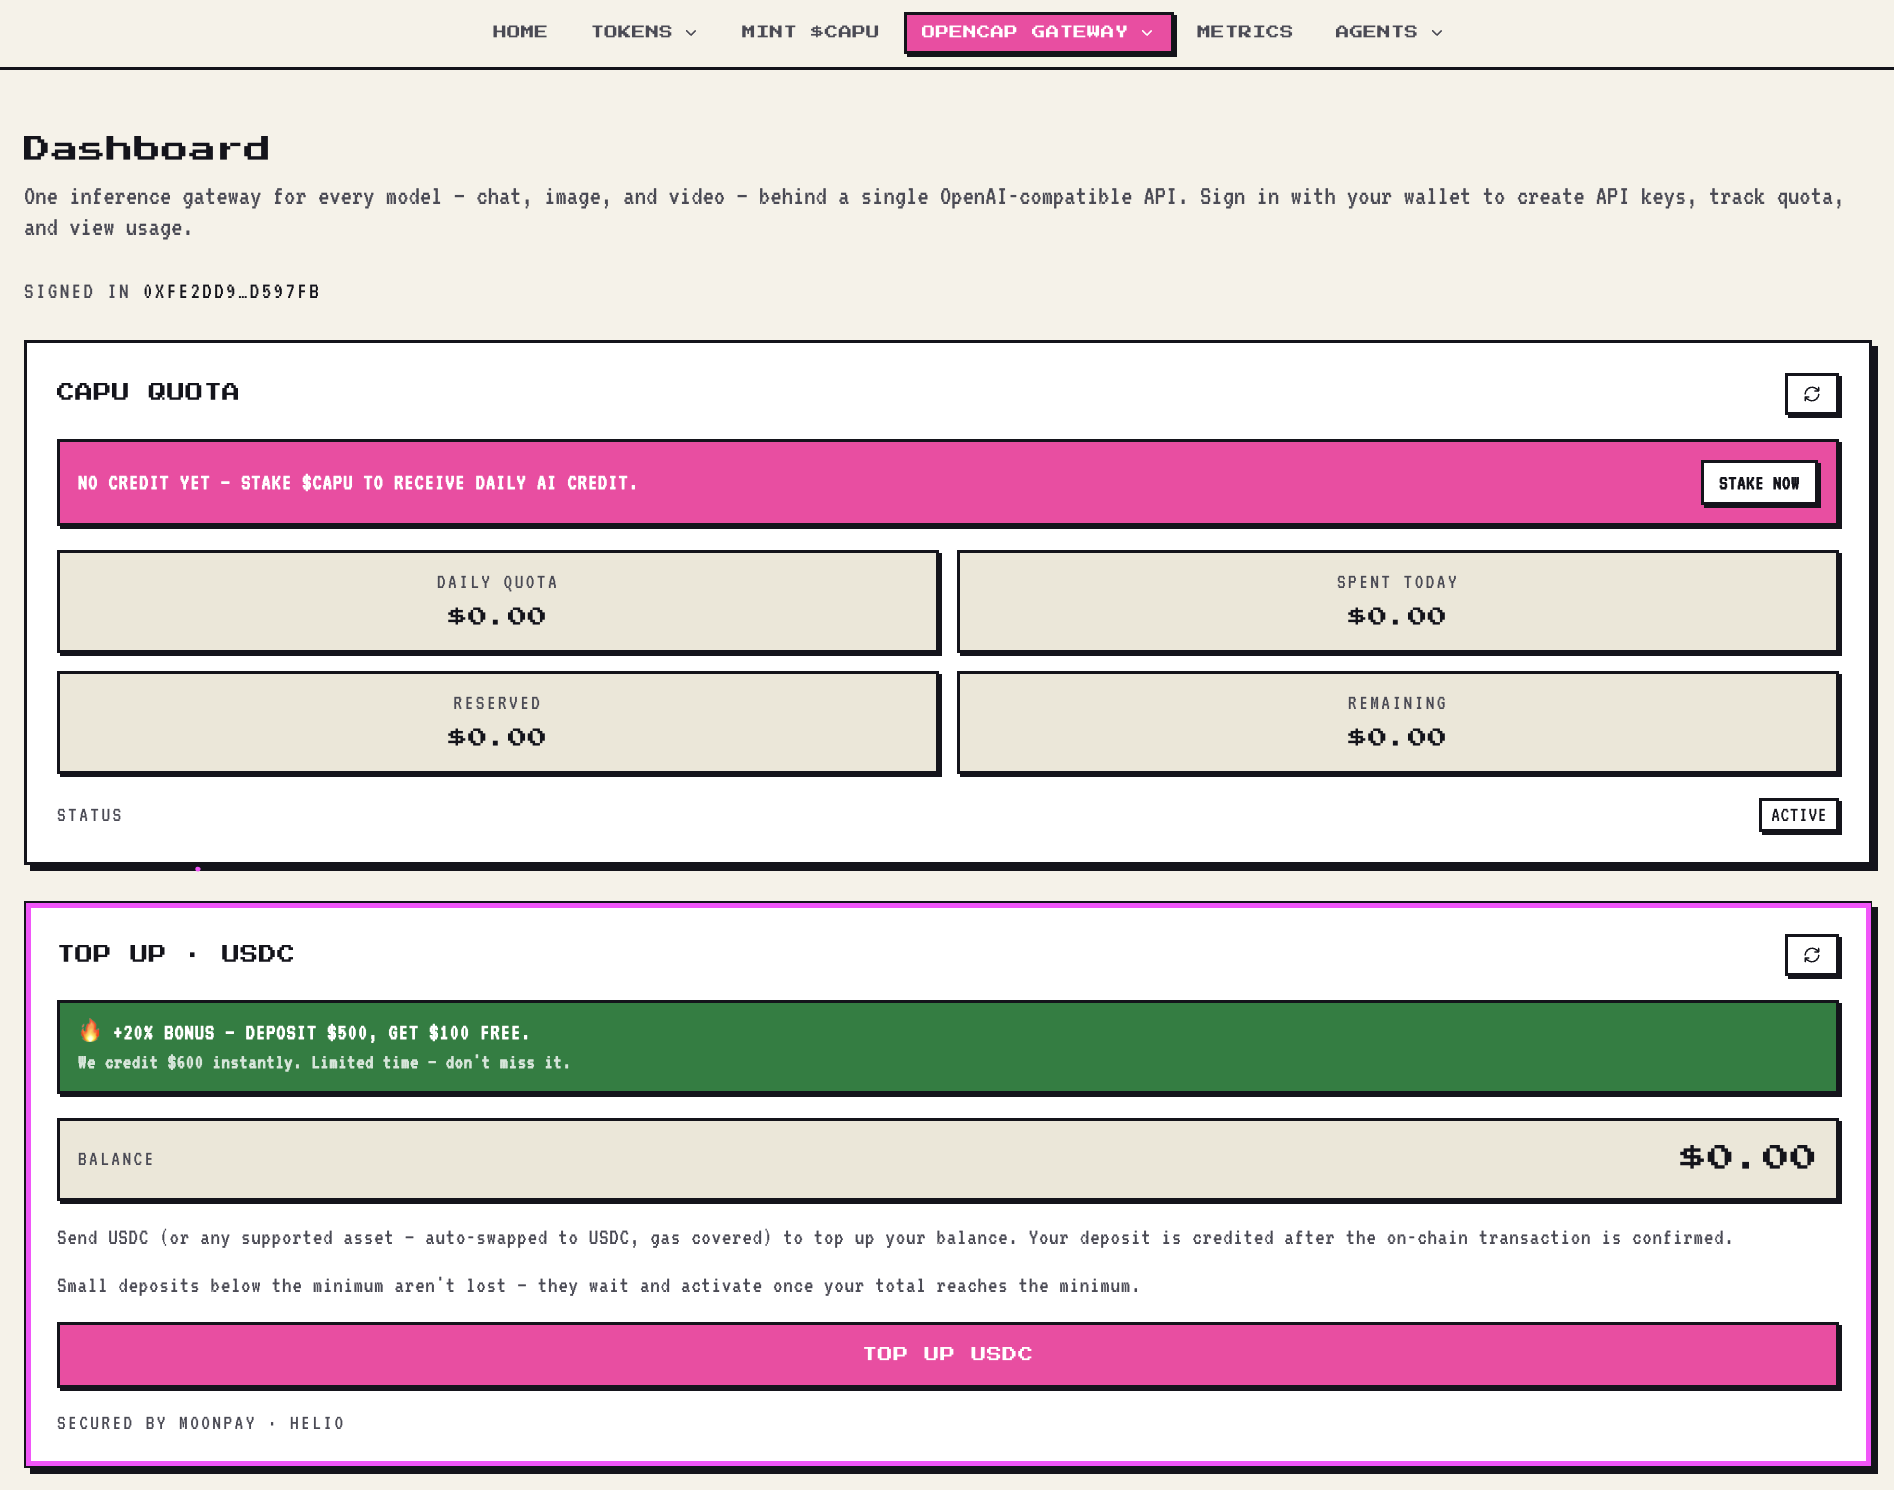Click the Active status badge

point(1798,815)
